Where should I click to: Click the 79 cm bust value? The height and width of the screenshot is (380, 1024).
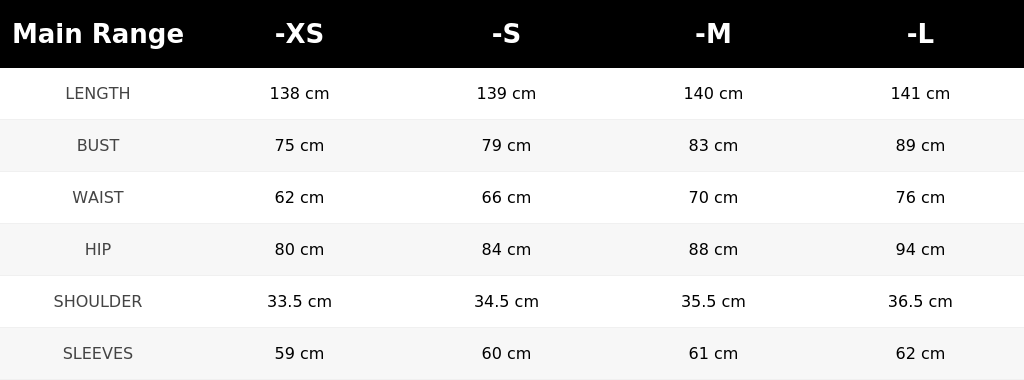pos(506,146)
